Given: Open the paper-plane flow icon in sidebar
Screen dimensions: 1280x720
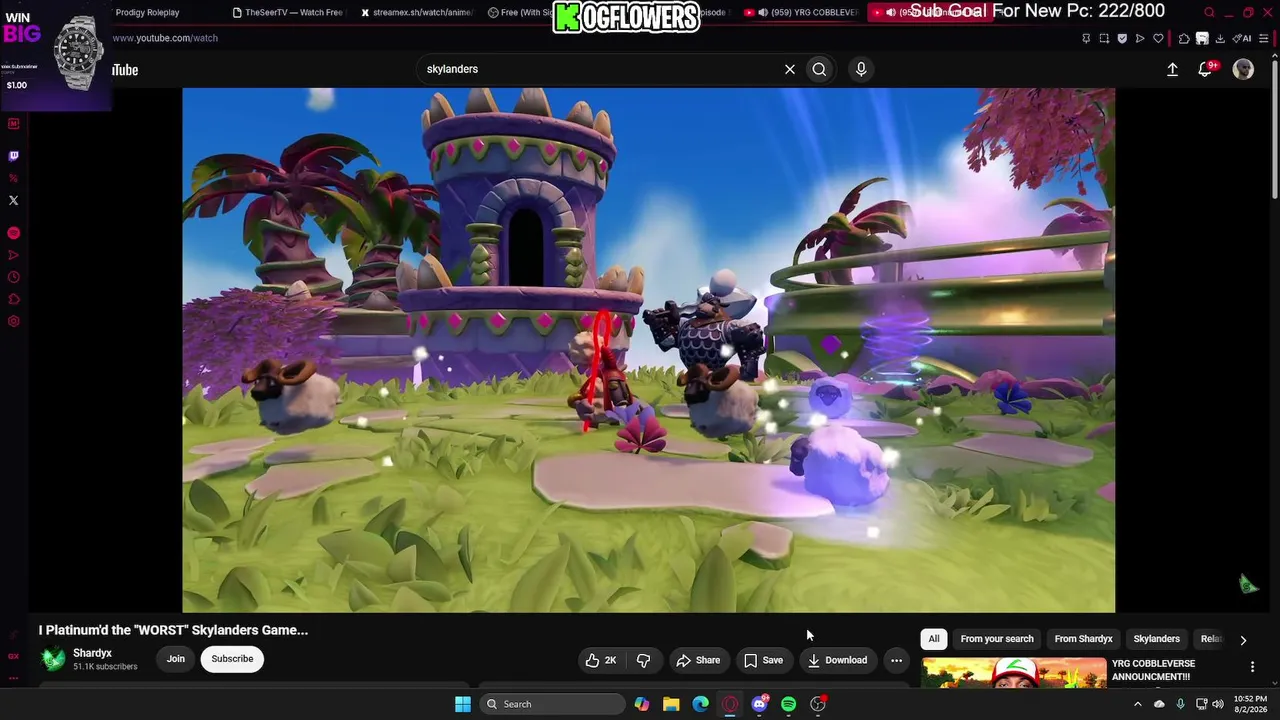Looking at the screenshot, I should pos(13,255).
